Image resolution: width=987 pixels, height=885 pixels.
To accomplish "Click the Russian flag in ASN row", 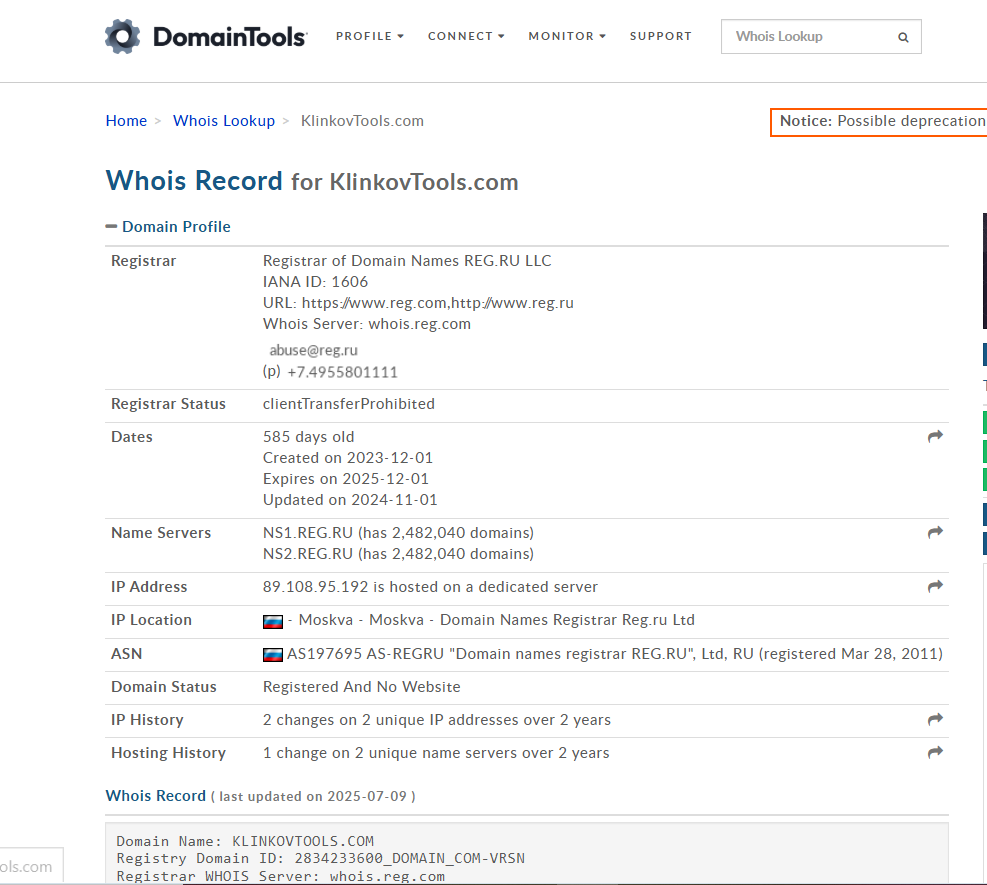I will tap(273, 655).
